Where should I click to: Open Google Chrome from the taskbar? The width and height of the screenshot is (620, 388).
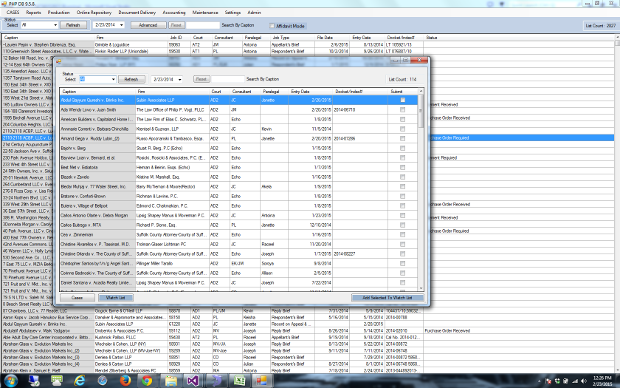coord(147,381)
